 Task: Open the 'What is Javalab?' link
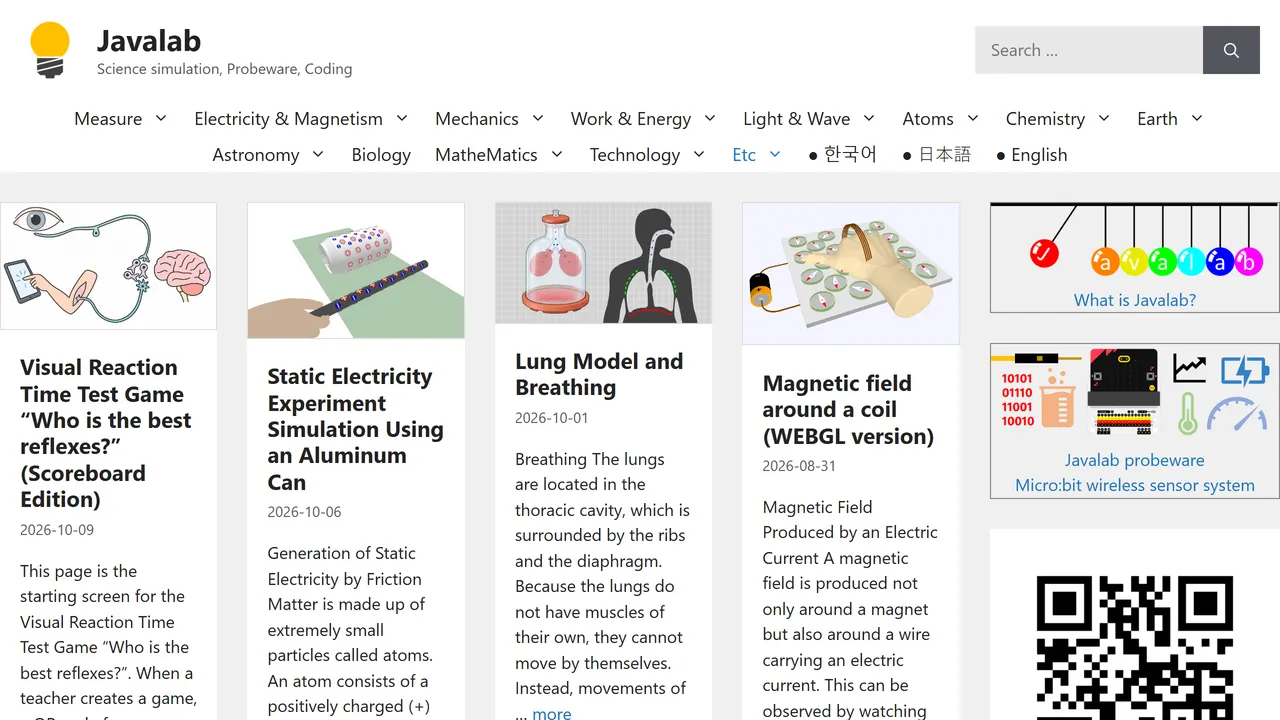pyautogui.click(x=1135, y=299)
